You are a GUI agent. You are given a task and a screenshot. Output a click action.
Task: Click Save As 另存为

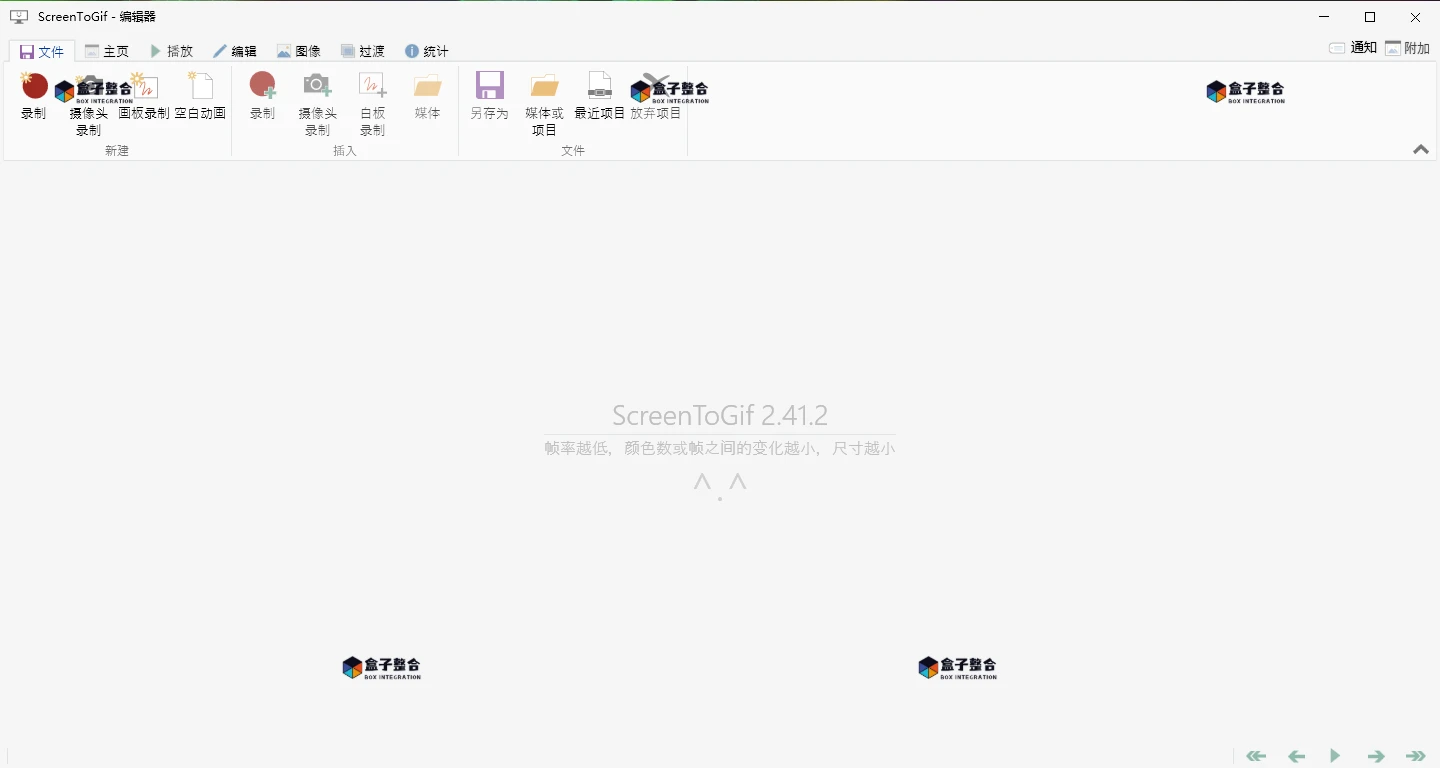[x=489, y=96]
